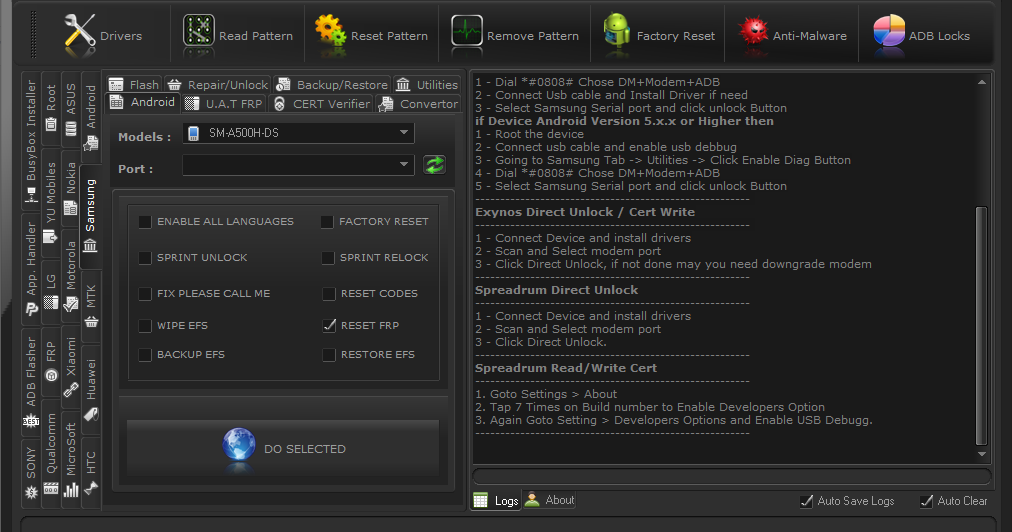Image resolution: width=1012 pixels, height=532 pixels.
Task: Open the FRP side tab
Action: pyautogui.click(x=51, y=362)
